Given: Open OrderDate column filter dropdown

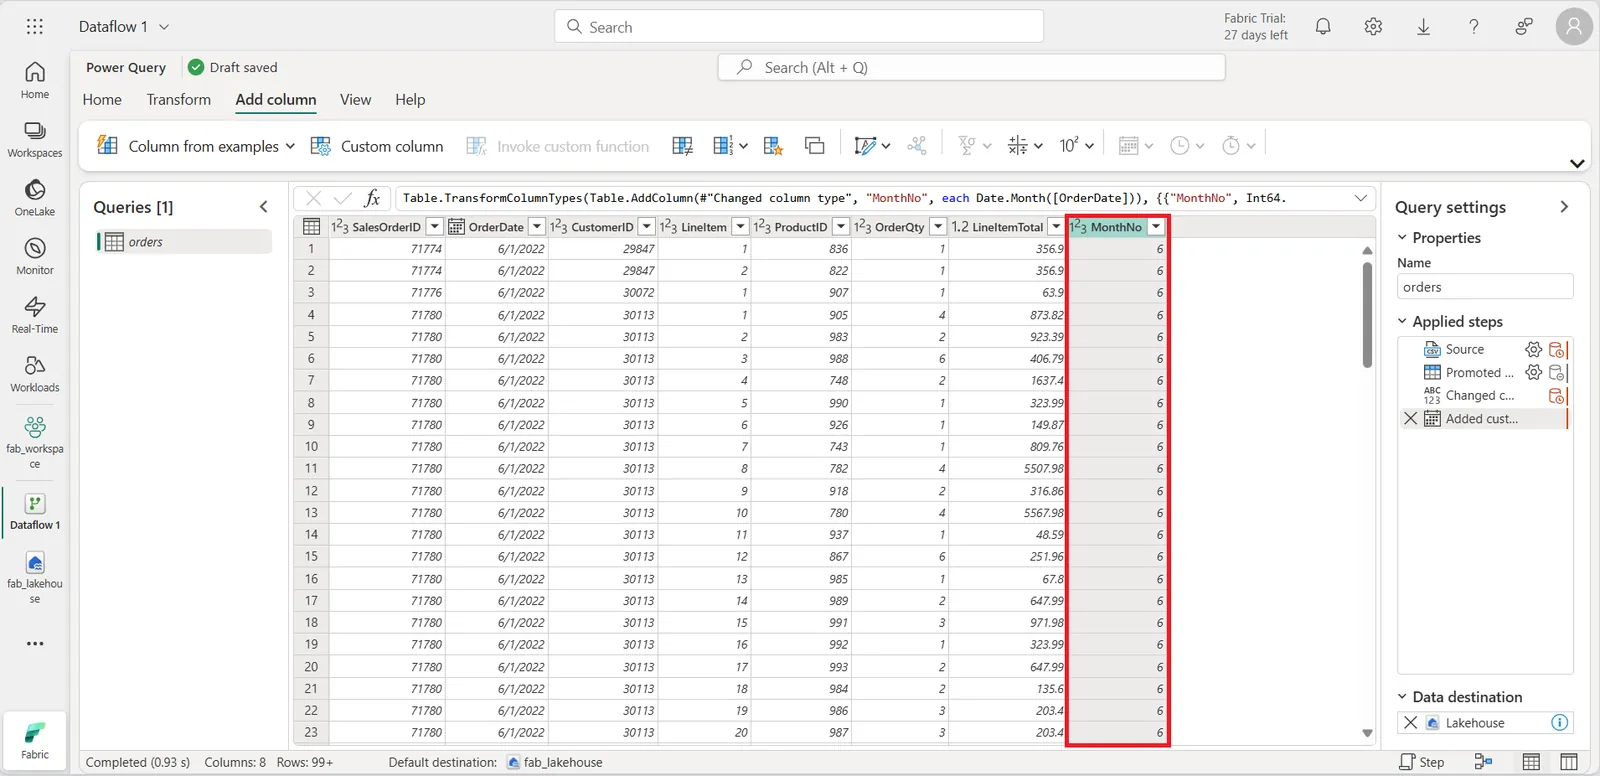Looking at the screenshot, I should [x=537, y=227].
